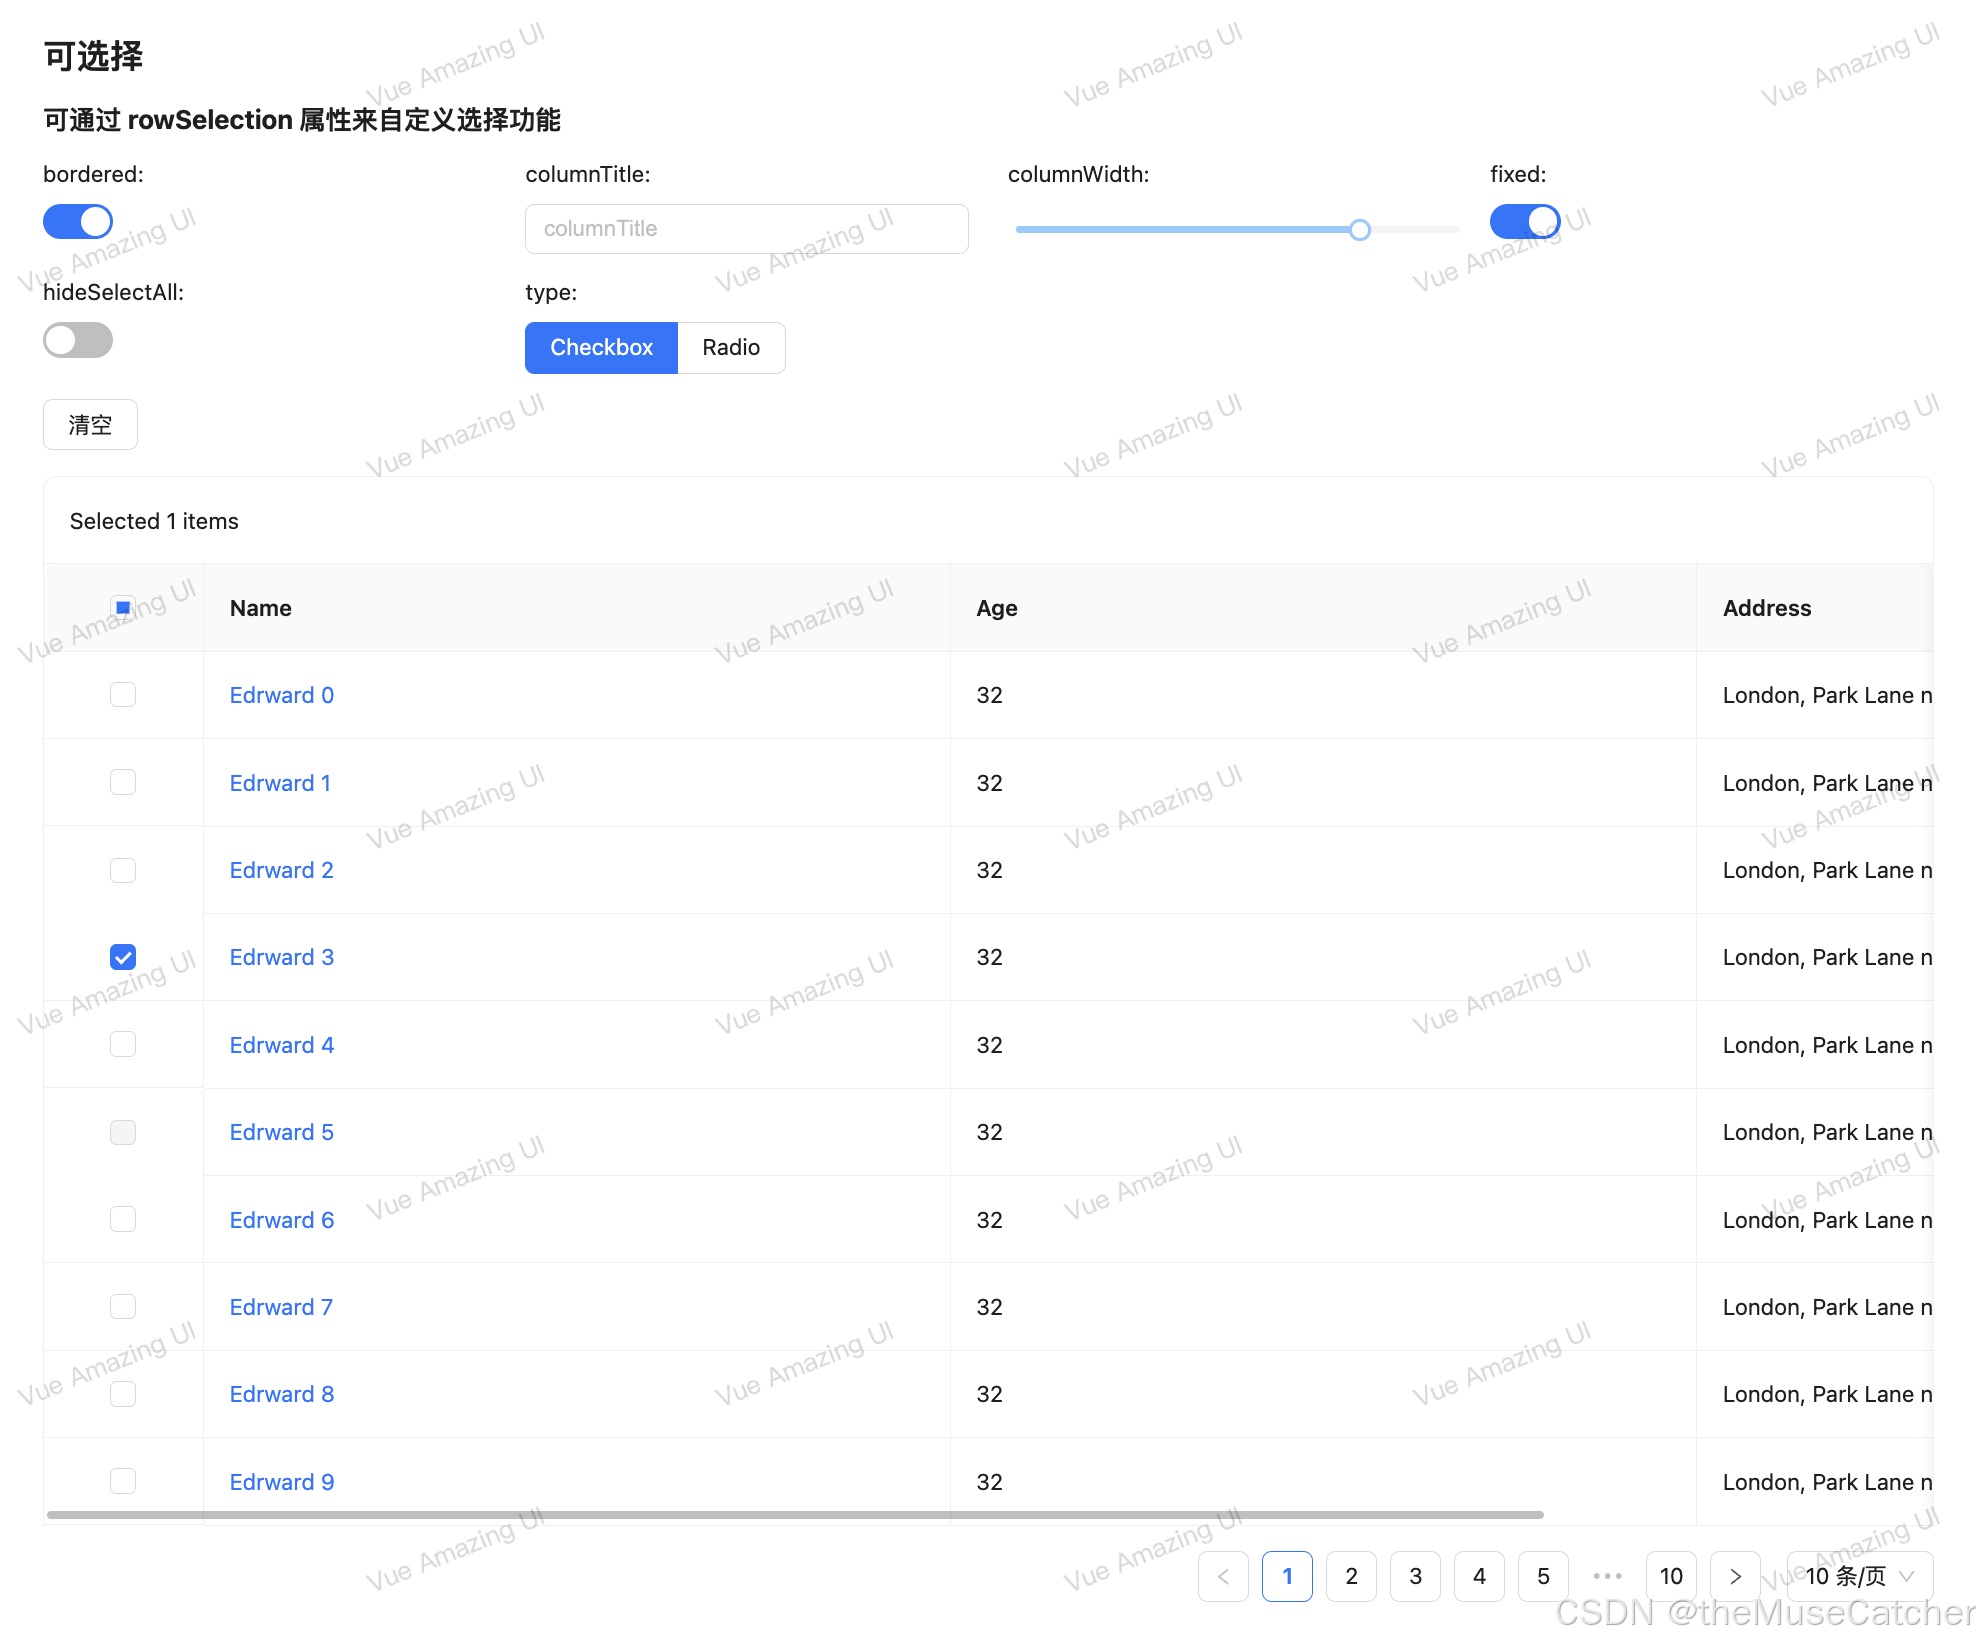Switch selection type to Radio
Image resolution: width=1980 pixels, height=1646 pixels.
pos(731,347)
